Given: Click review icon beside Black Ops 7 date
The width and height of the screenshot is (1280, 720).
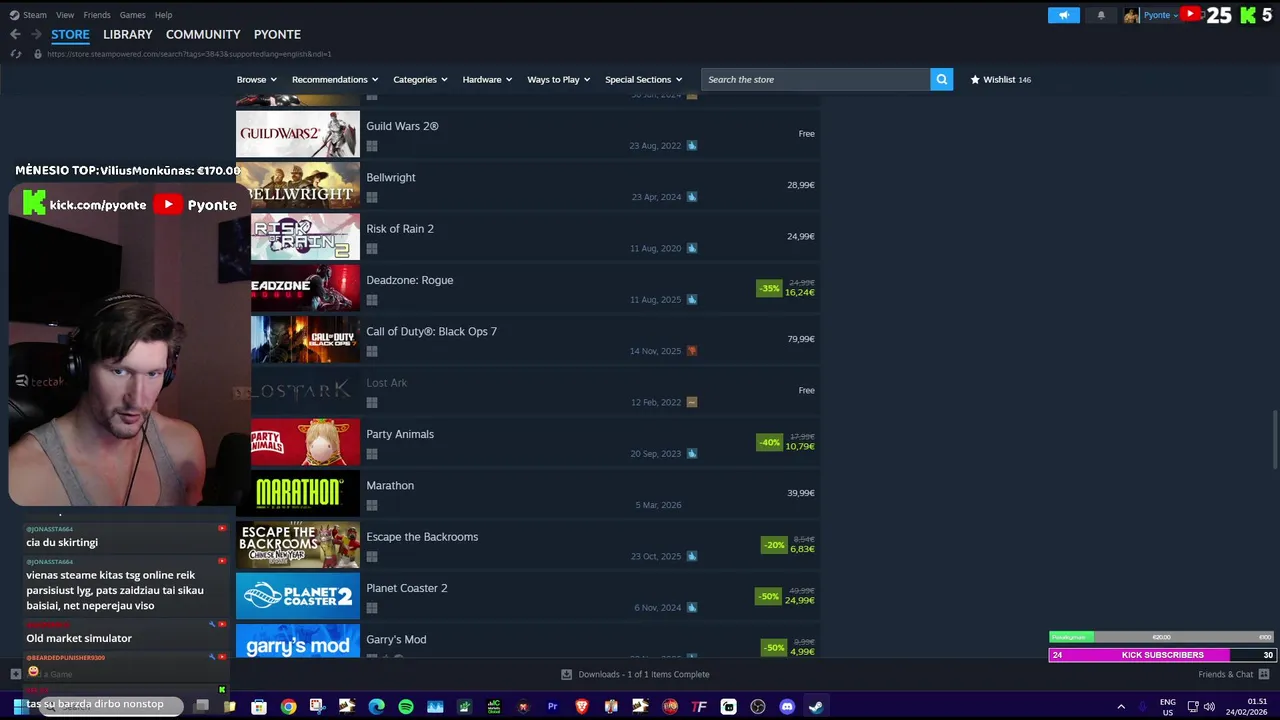Looking at the screenshot, I should coord(692,351).
